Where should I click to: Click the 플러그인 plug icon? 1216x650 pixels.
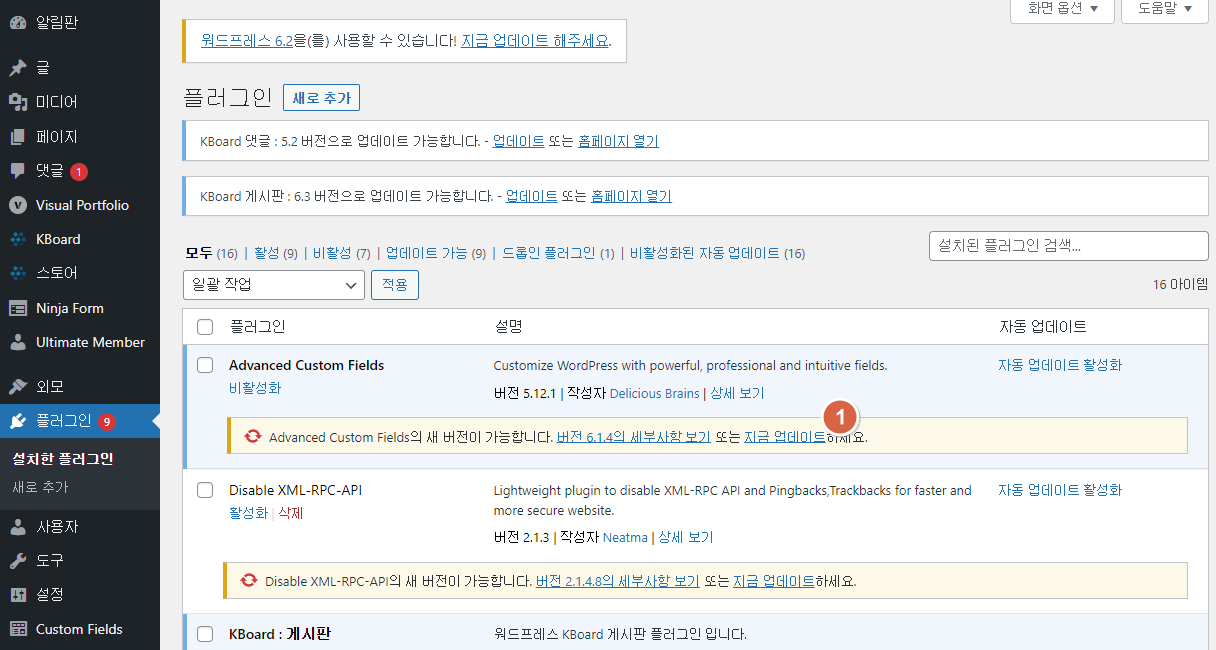pos(17,421)
